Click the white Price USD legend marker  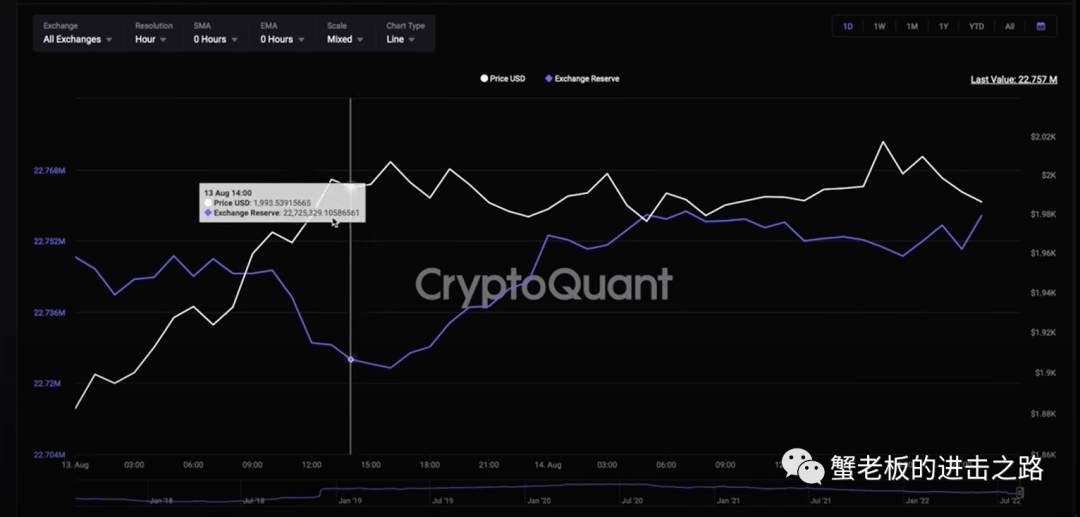point(484,78)
